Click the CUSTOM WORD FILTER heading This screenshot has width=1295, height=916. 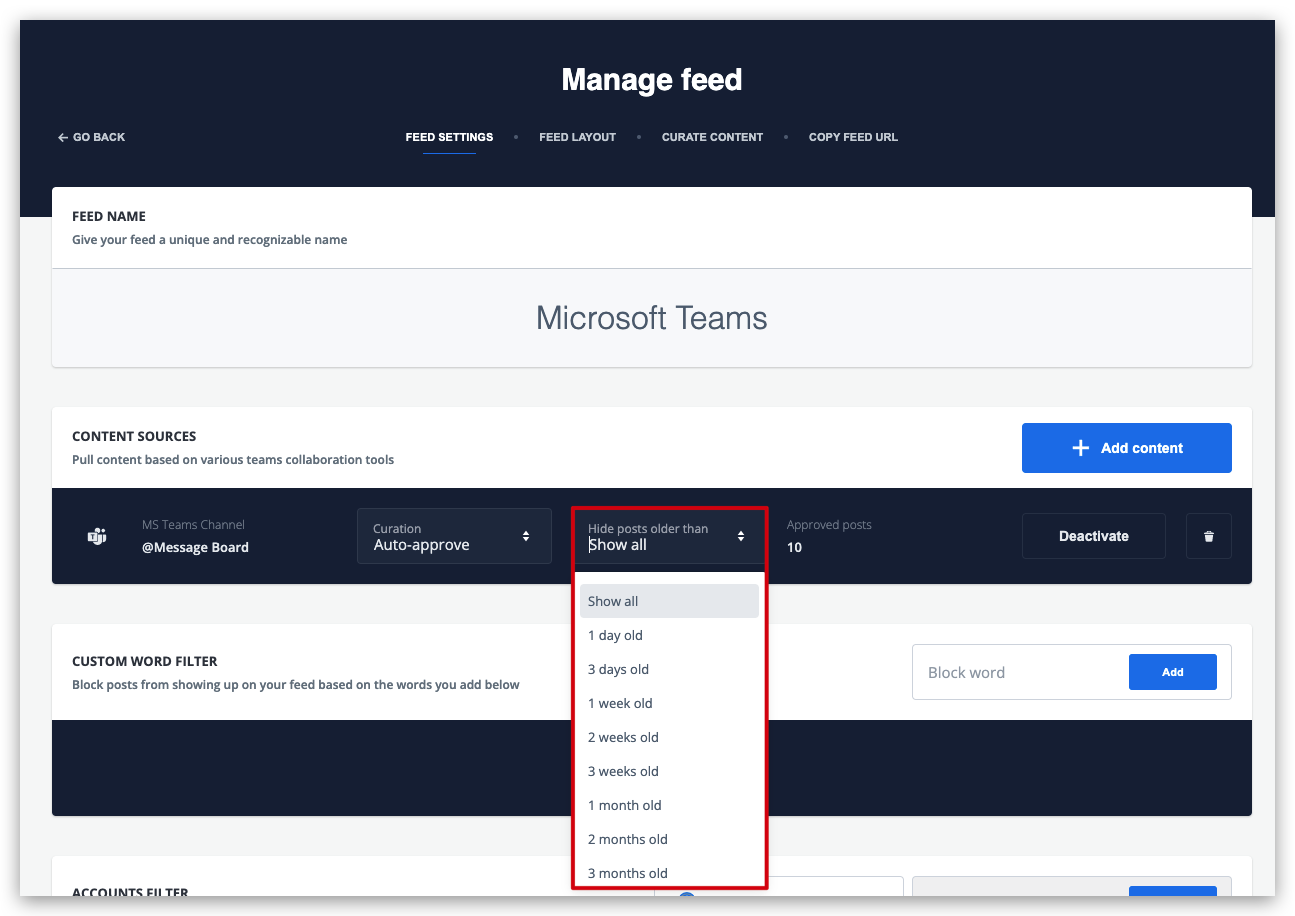[x=145, y=661]
